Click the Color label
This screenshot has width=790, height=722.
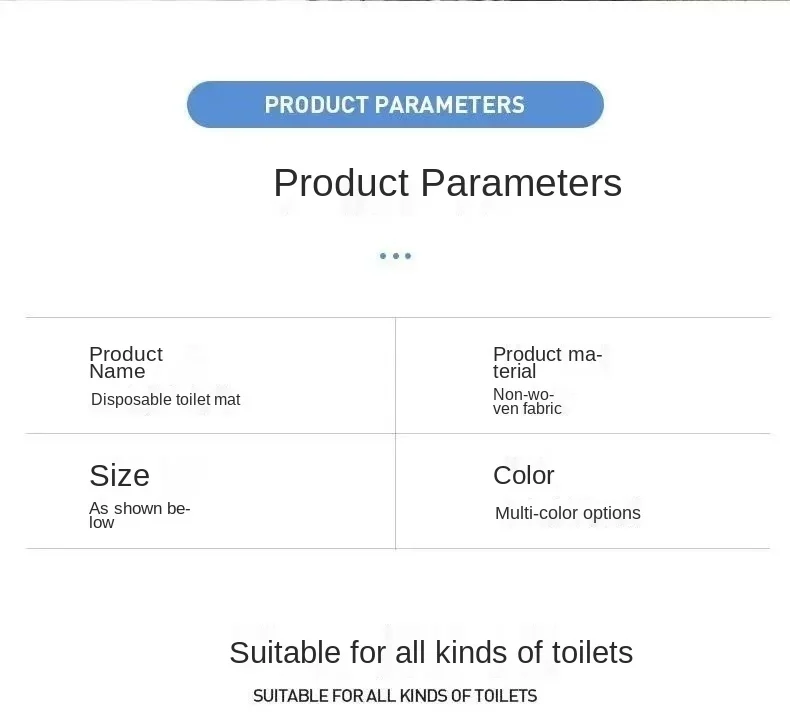pos(523,475)
